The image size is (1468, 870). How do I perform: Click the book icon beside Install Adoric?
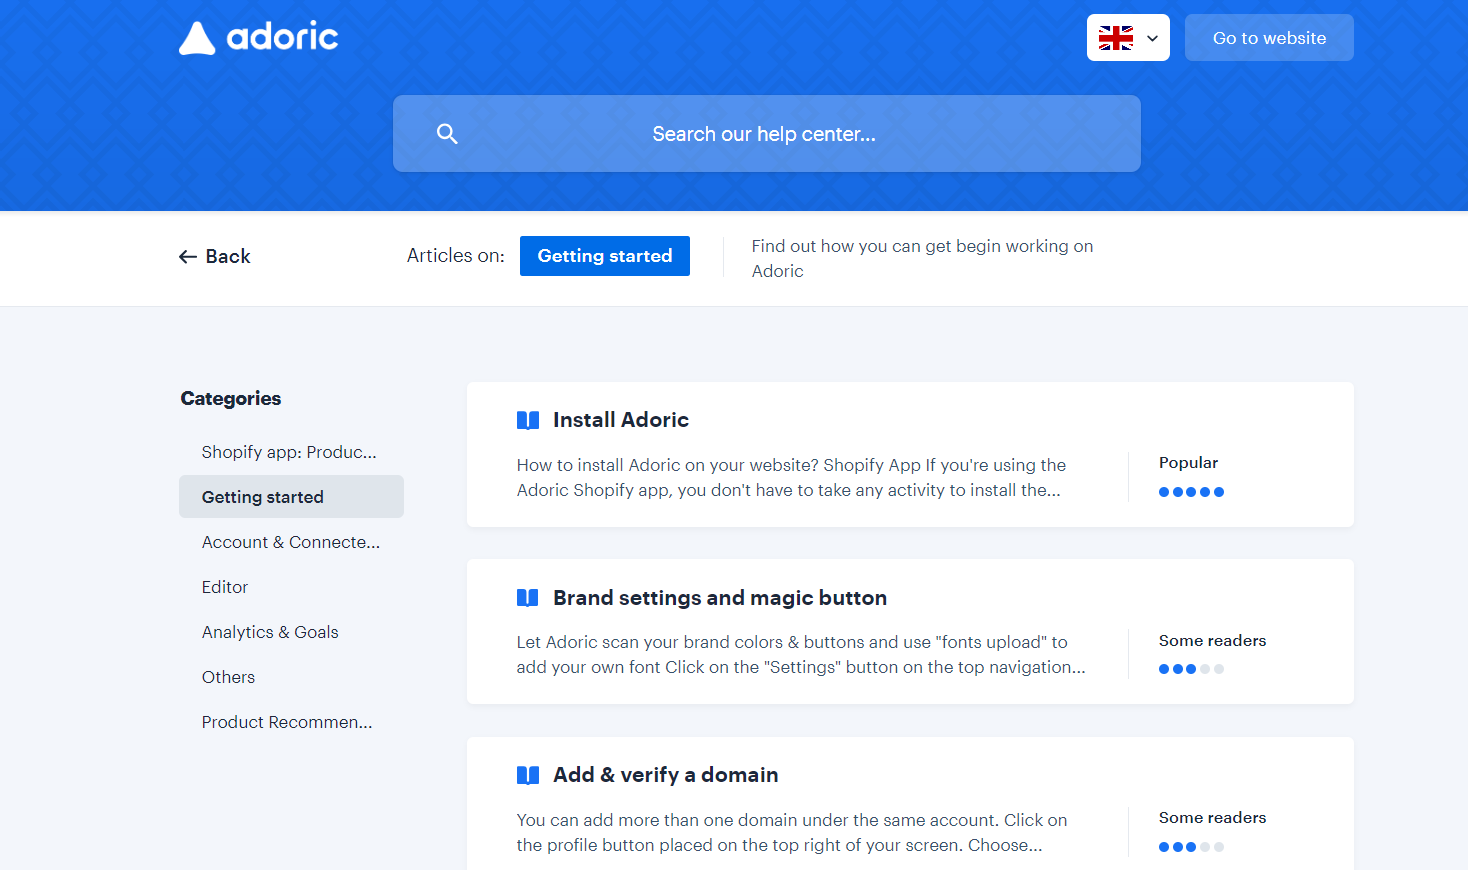(x=528, y=420)
